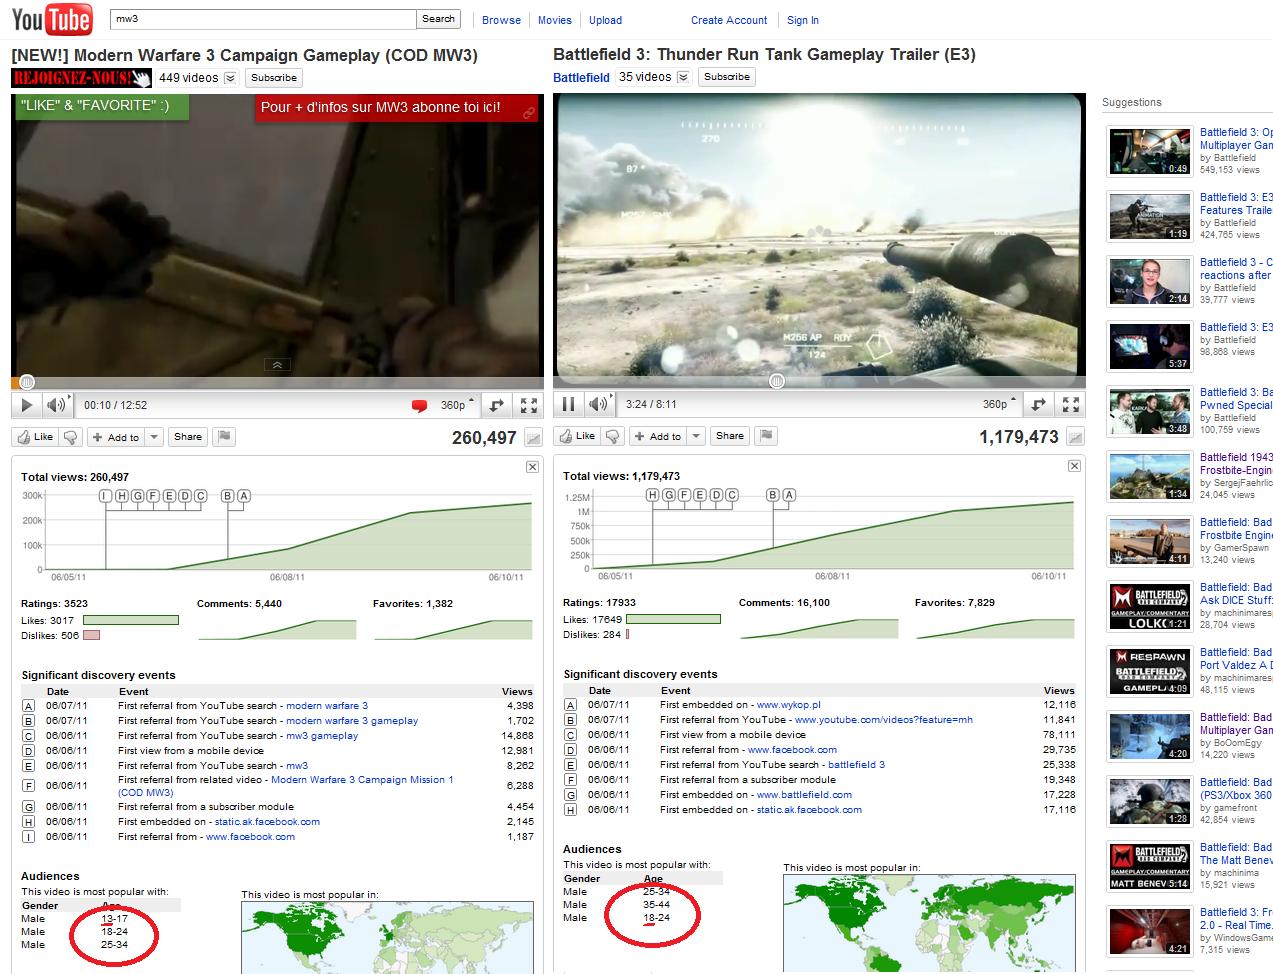Viewport: 1273px width, 974px height.
Task: Open suggested video thumbnail with 5:37 duration
Action: coord(1149,346)
